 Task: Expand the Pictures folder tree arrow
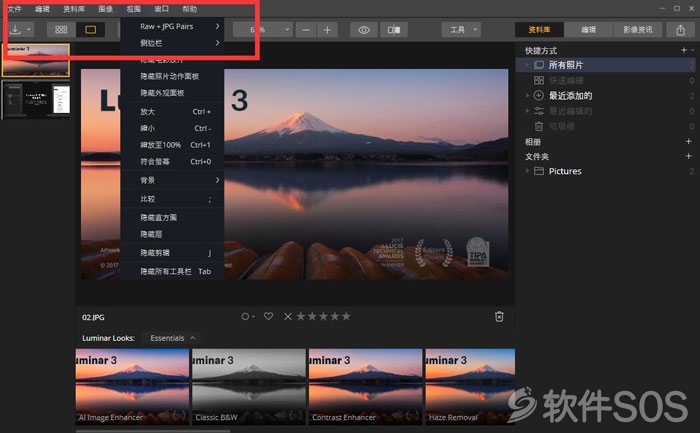(527, 171)
